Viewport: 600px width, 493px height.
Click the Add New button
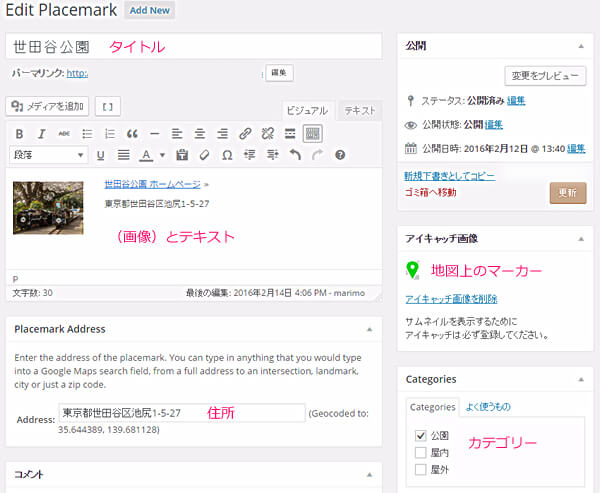coord(150,10)
